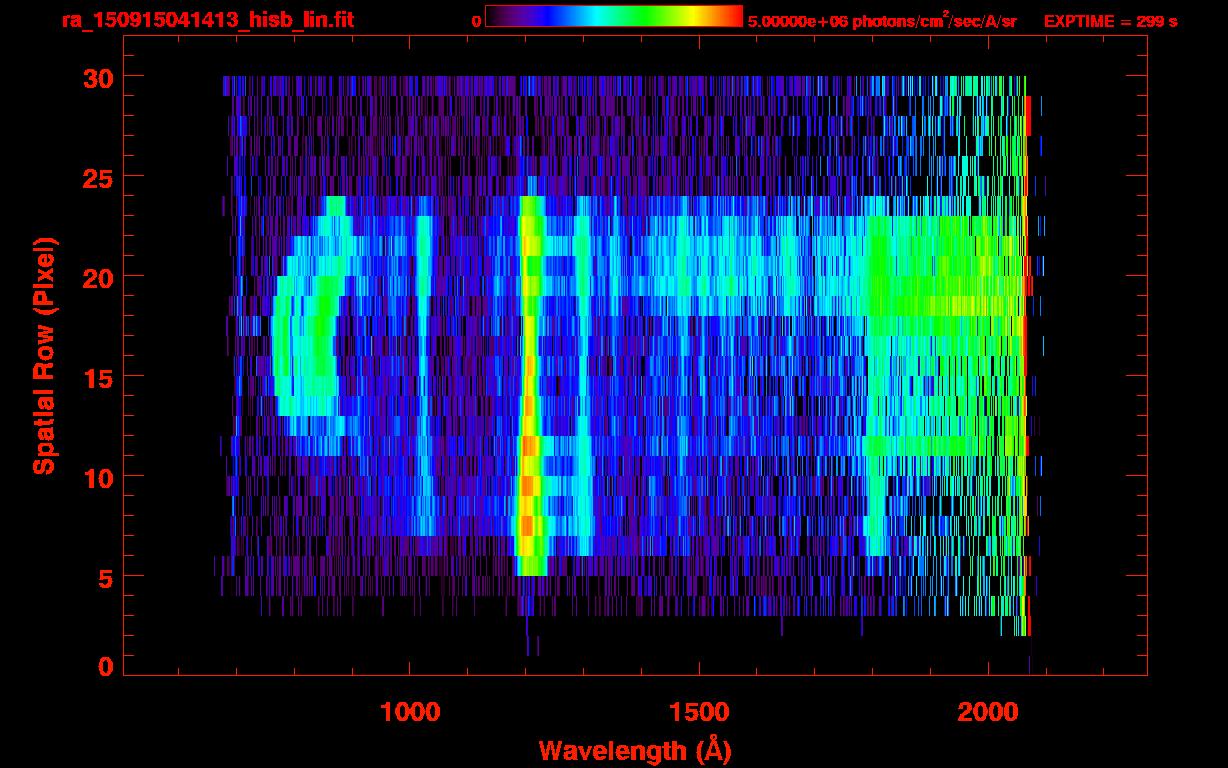This screenshot has height=768, width=1228.
Task: Click the Spatial Row (Pixel) axis title
Action: coord(43,356)
